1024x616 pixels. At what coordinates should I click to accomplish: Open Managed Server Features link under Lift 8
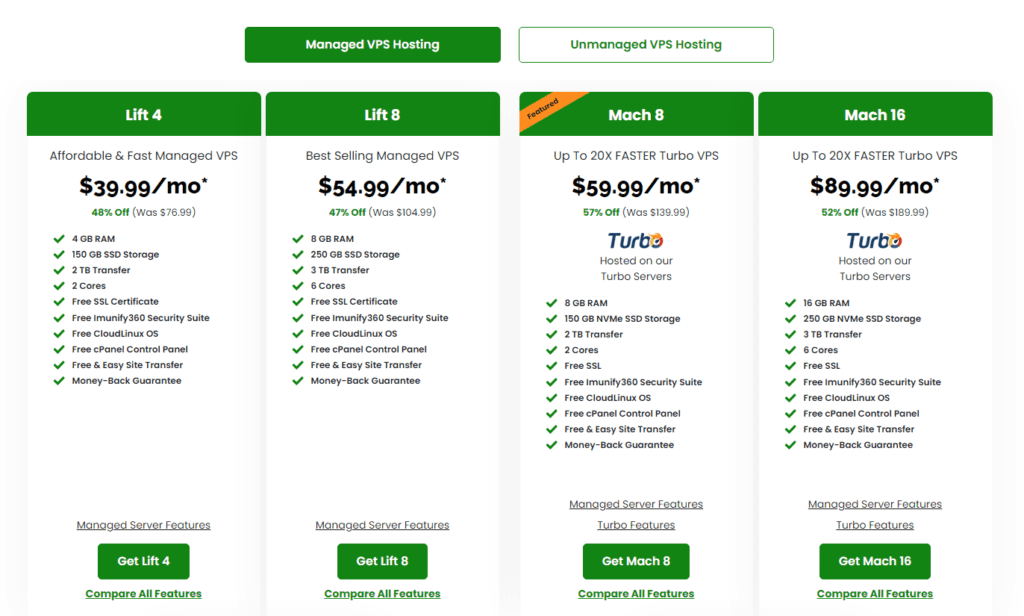(x=382, y=524)
